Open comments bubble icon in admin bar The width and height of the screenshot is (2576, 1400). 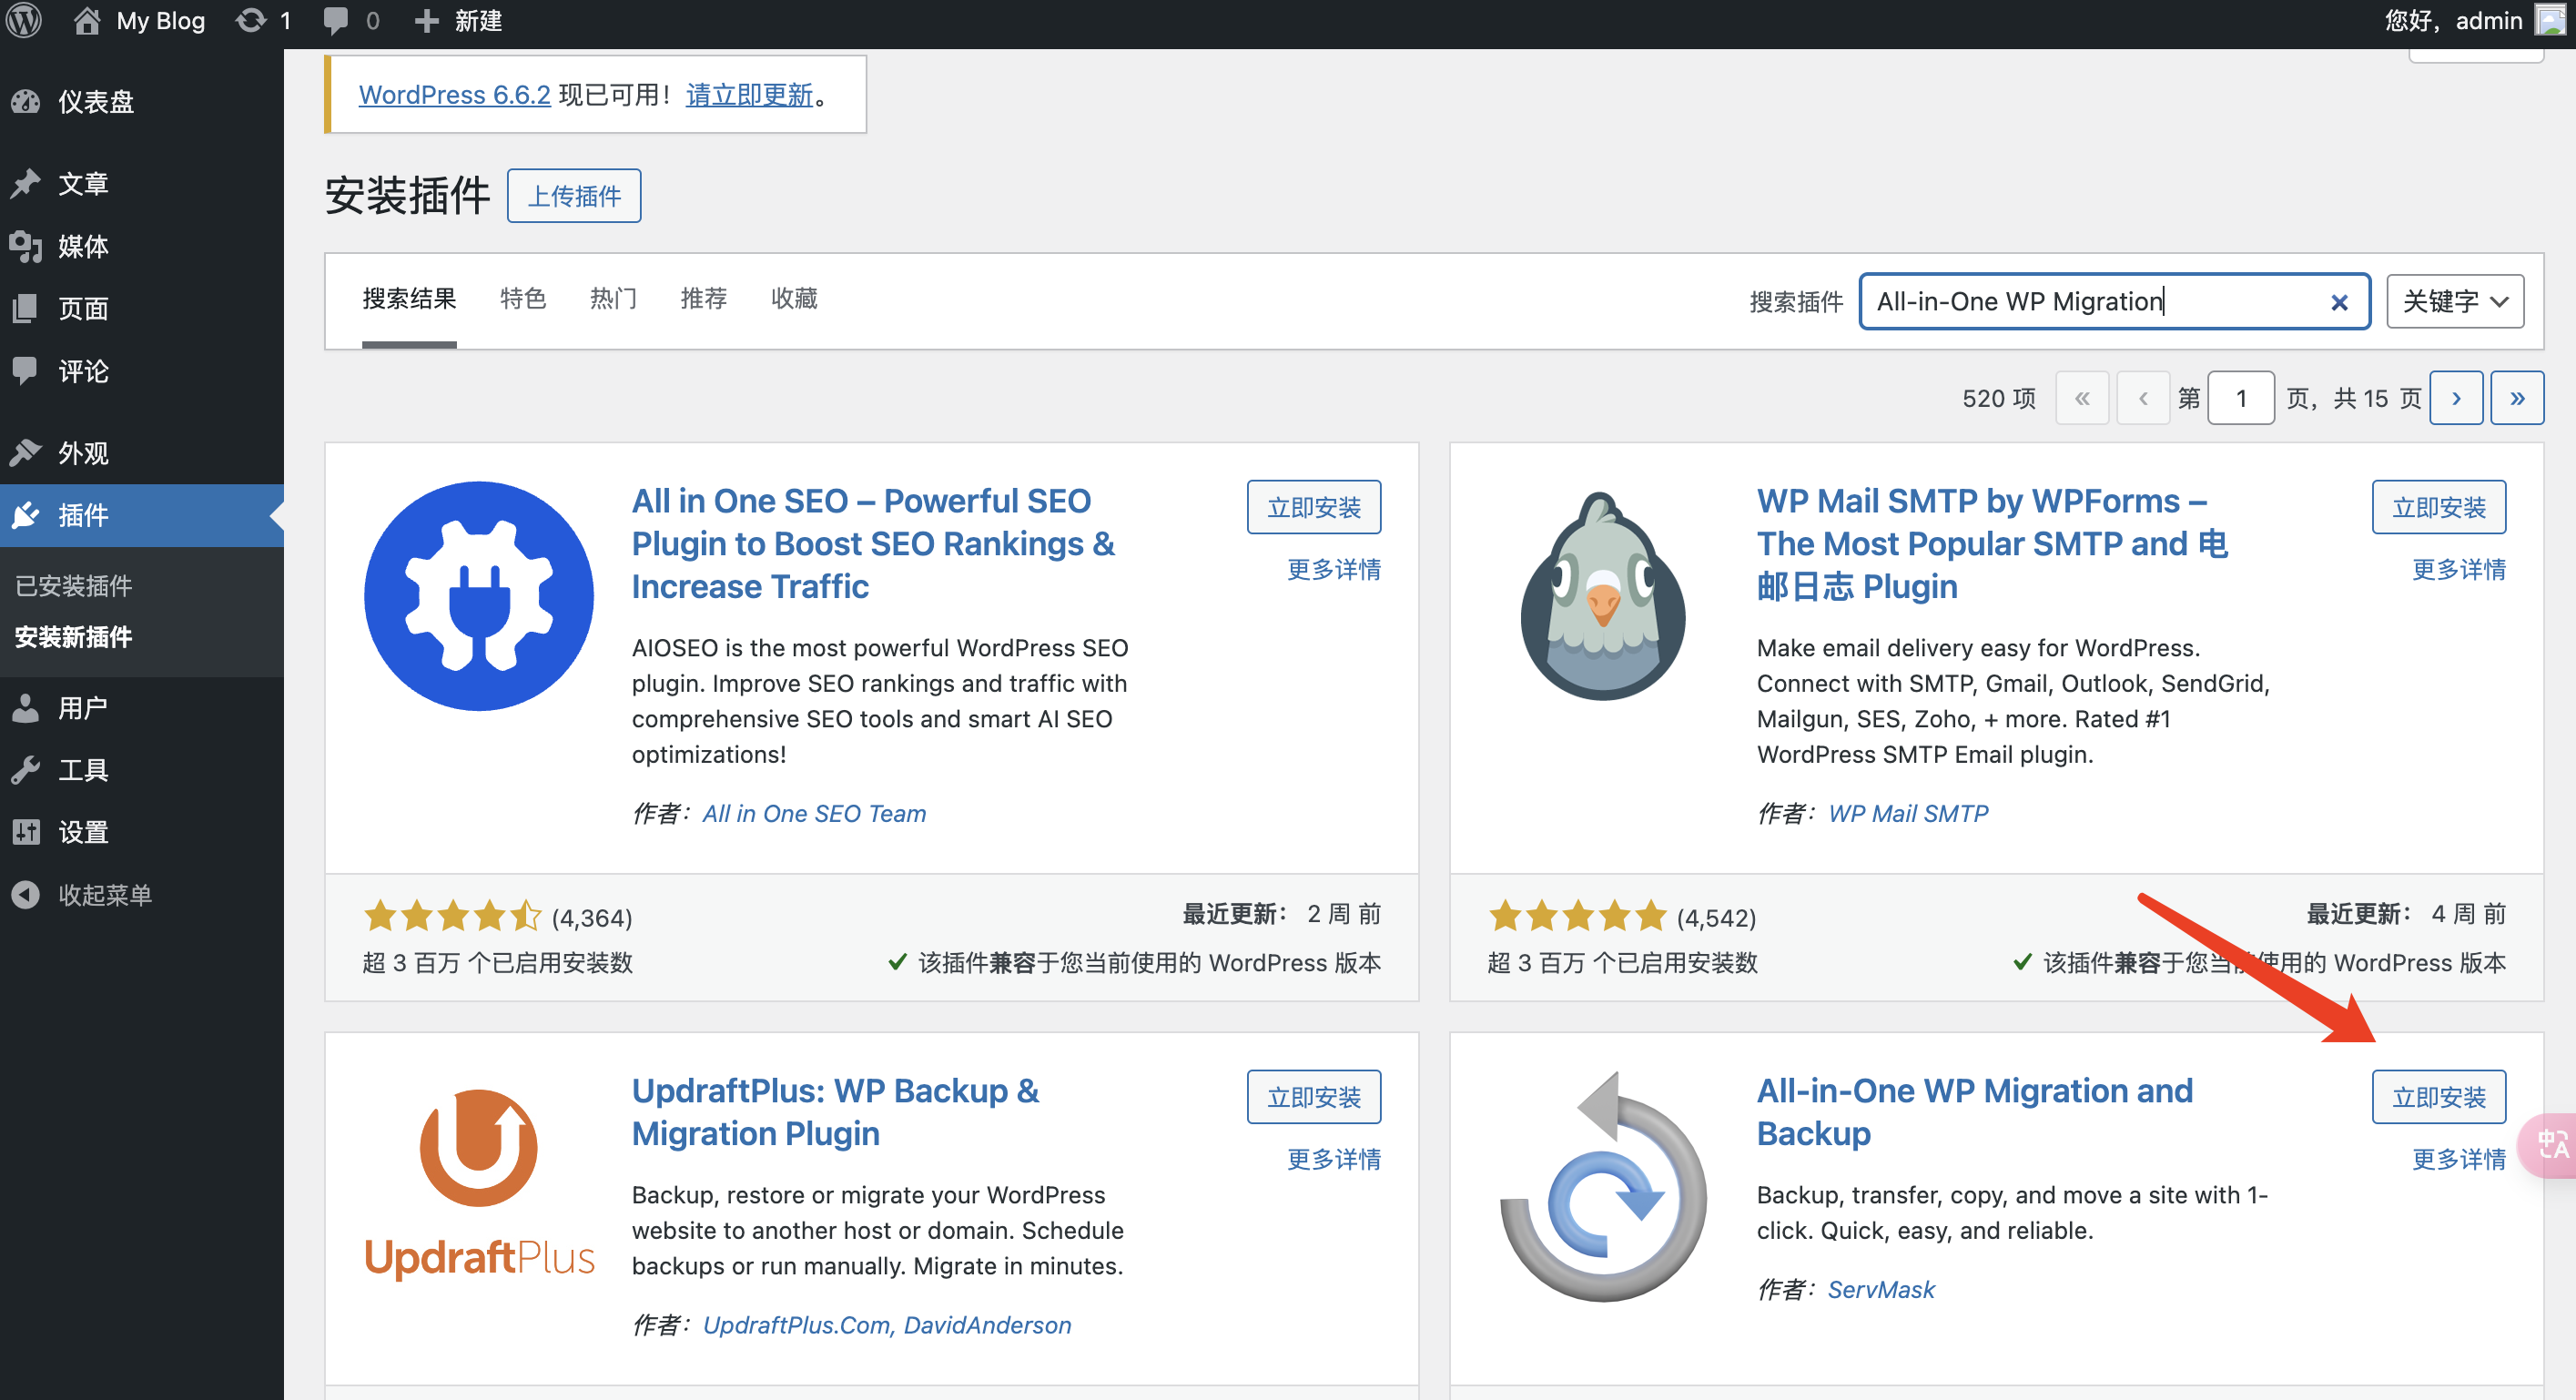[336, 21]
